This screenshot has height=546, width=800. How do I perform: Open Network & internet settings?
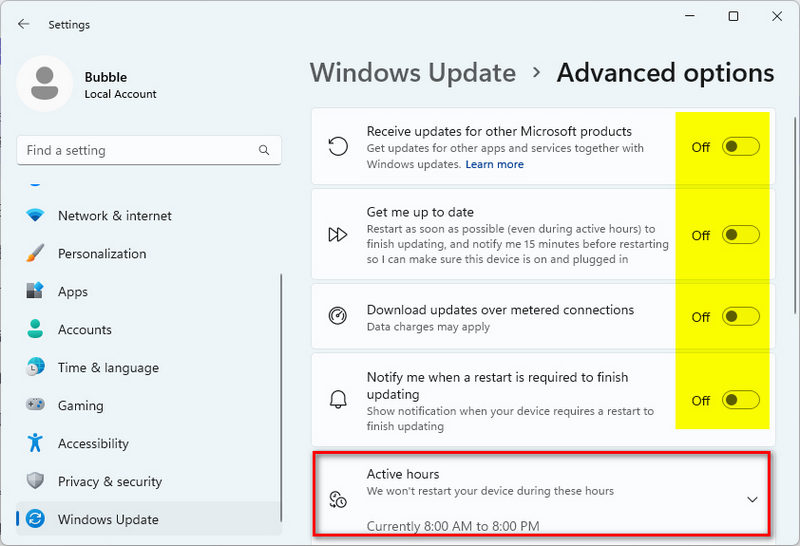(148, 215)
